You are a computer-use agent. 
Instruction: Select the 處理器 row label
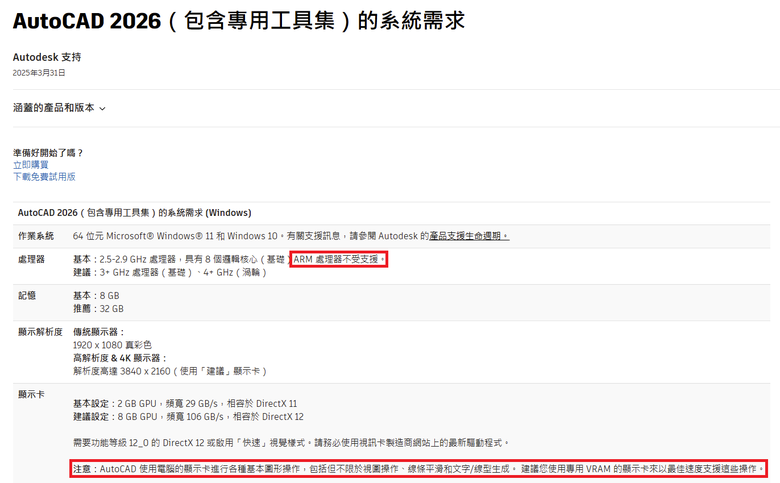[31, 259]
